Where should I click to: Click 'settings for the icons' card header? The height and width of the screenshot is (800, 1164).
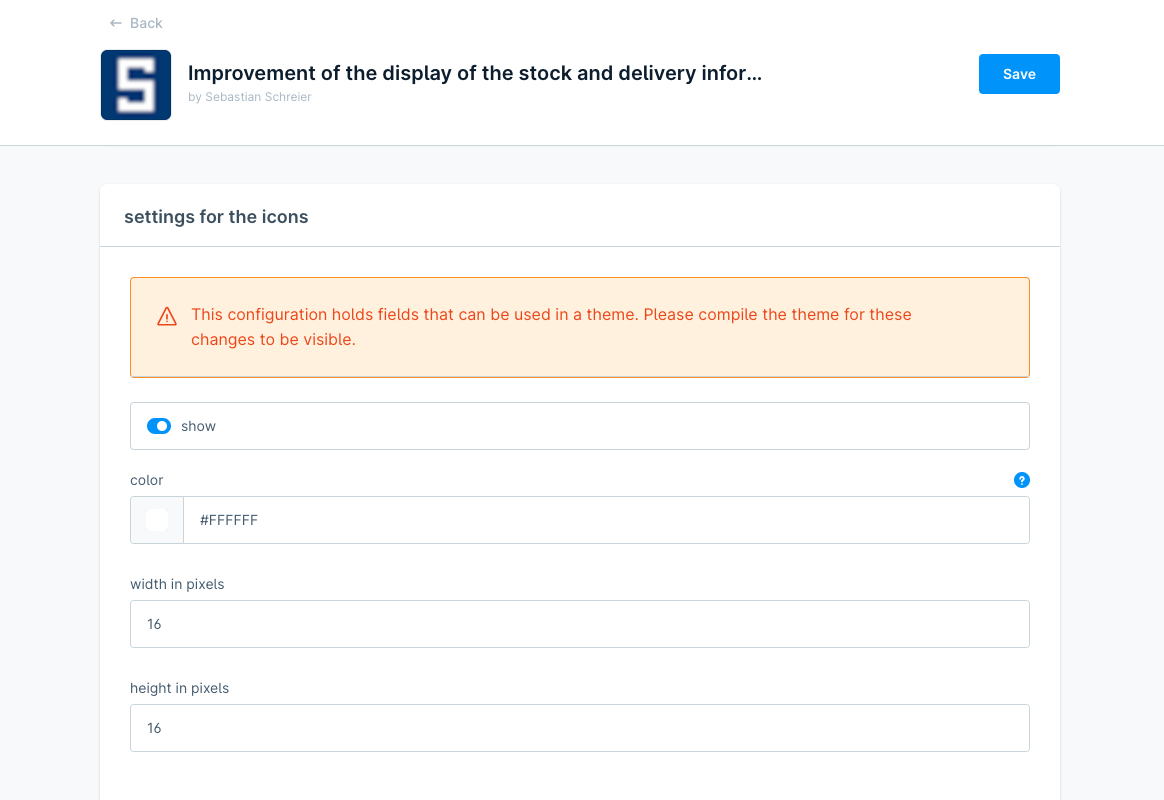click(216, 217)
